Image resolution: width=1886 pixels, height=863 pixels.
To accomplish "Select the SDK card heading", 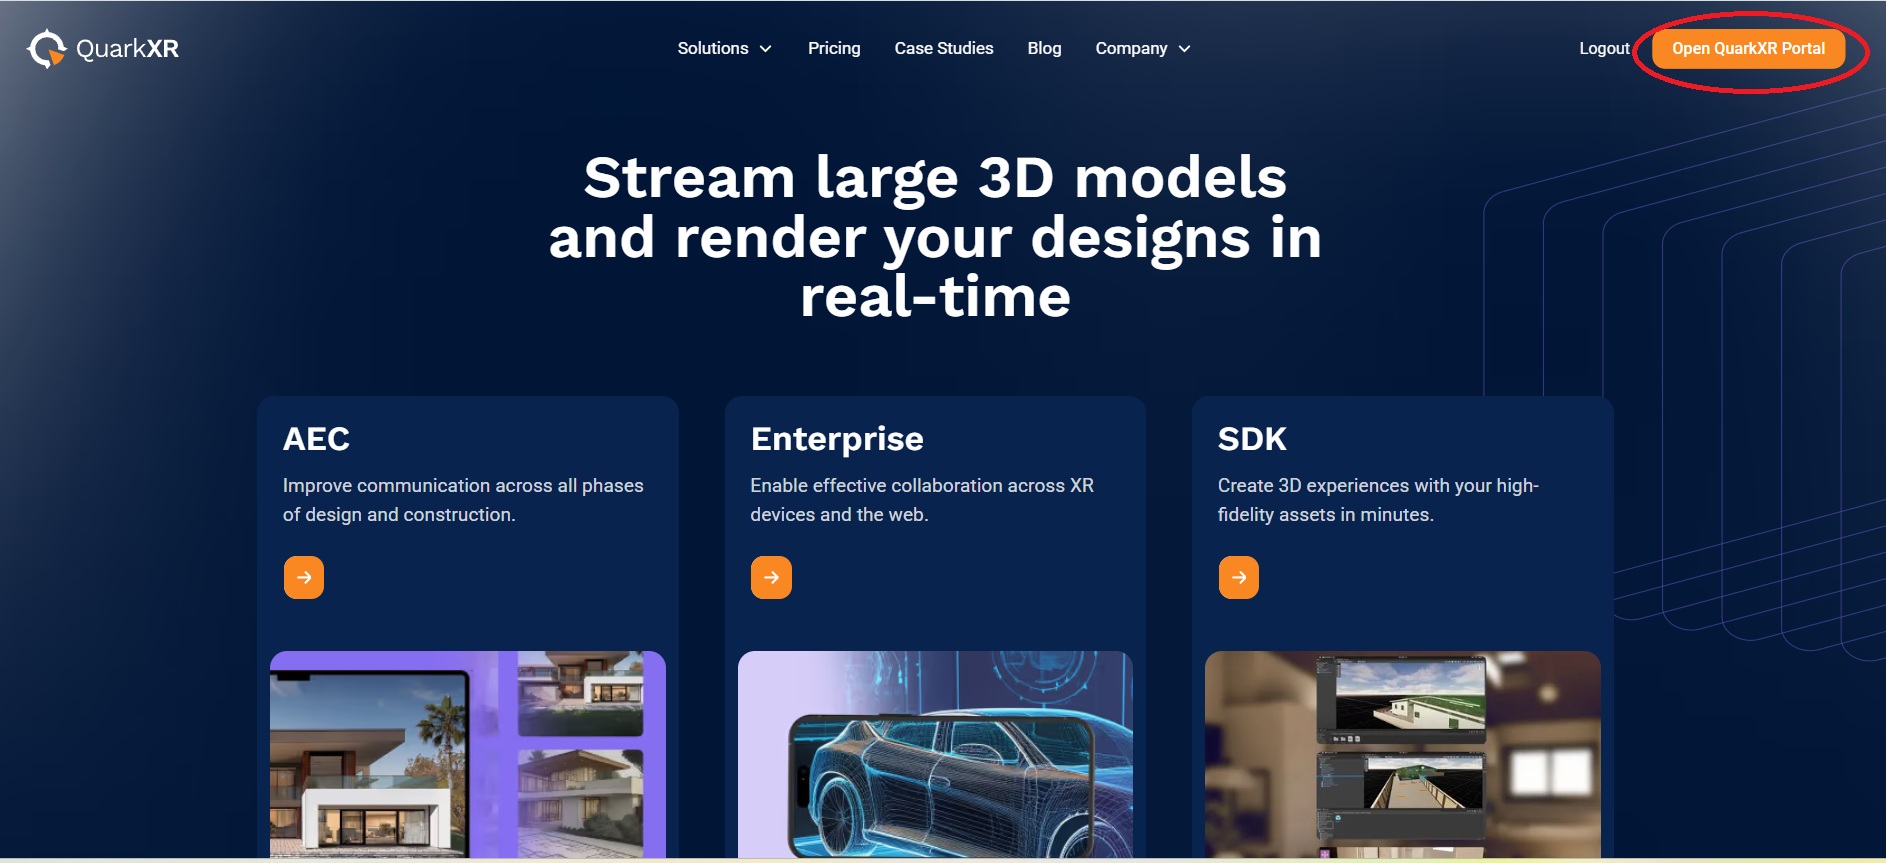I will pyautogui.click(x=1252, y=439).
